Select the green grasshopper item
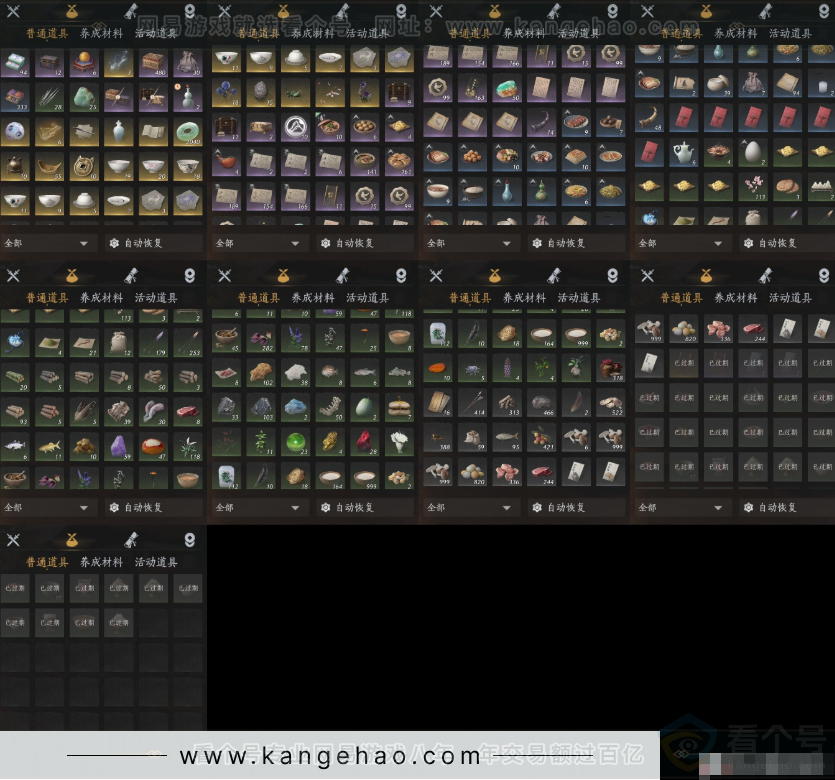This screenshot has height=780, width=835. (296, 93)
